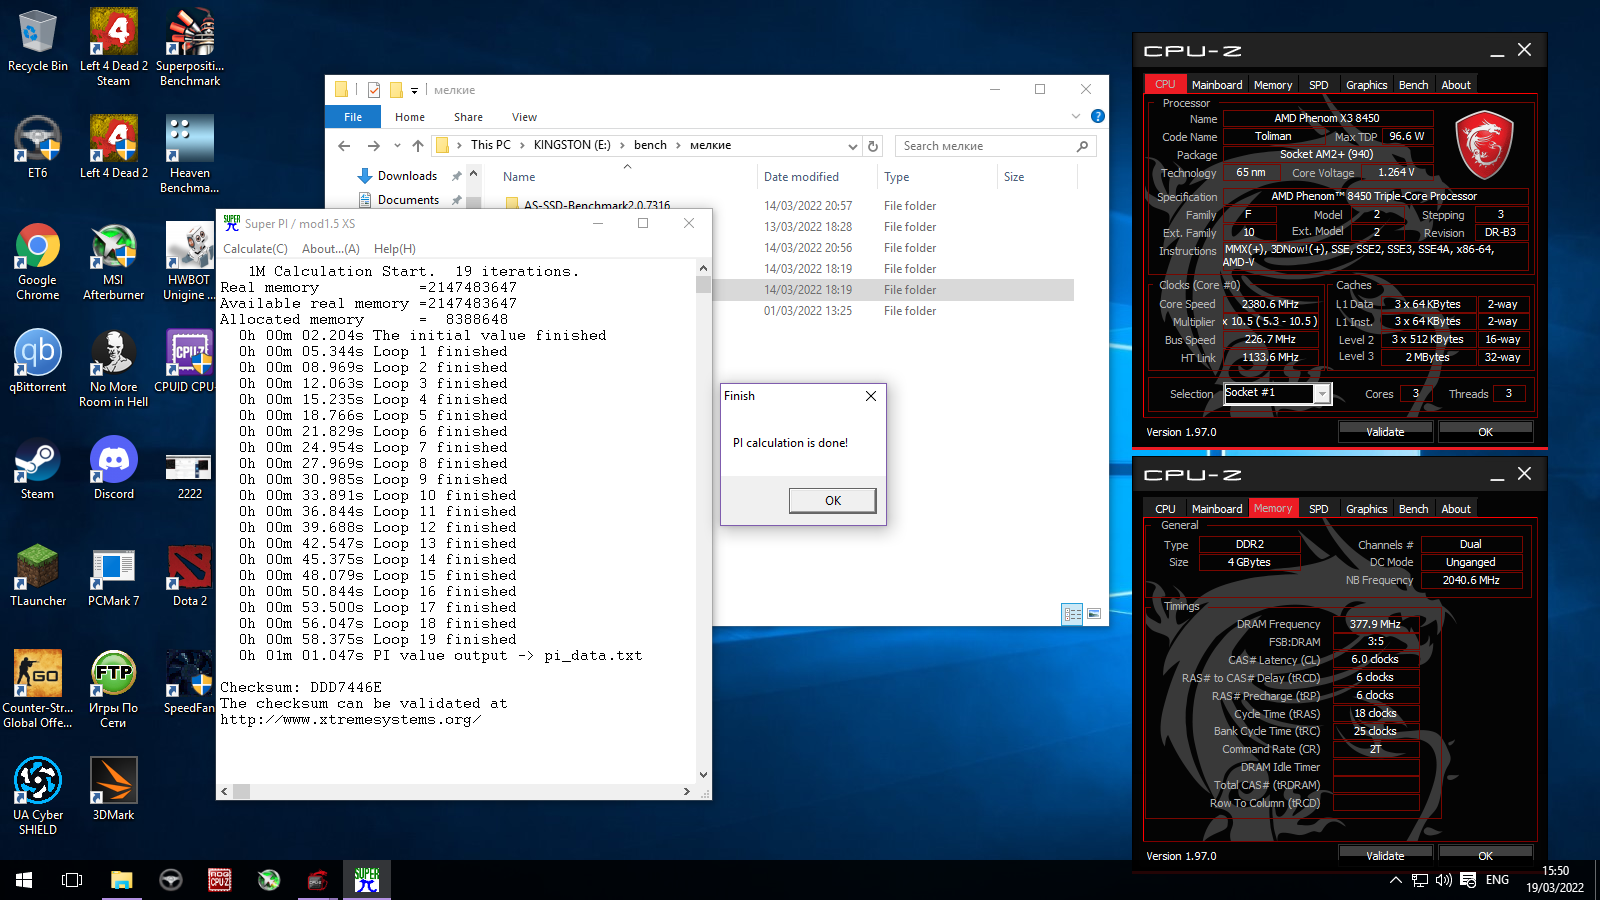
Task: Select the AS-SSD-Benchmark2.0.7316 folder
Action: click(597, 205)
